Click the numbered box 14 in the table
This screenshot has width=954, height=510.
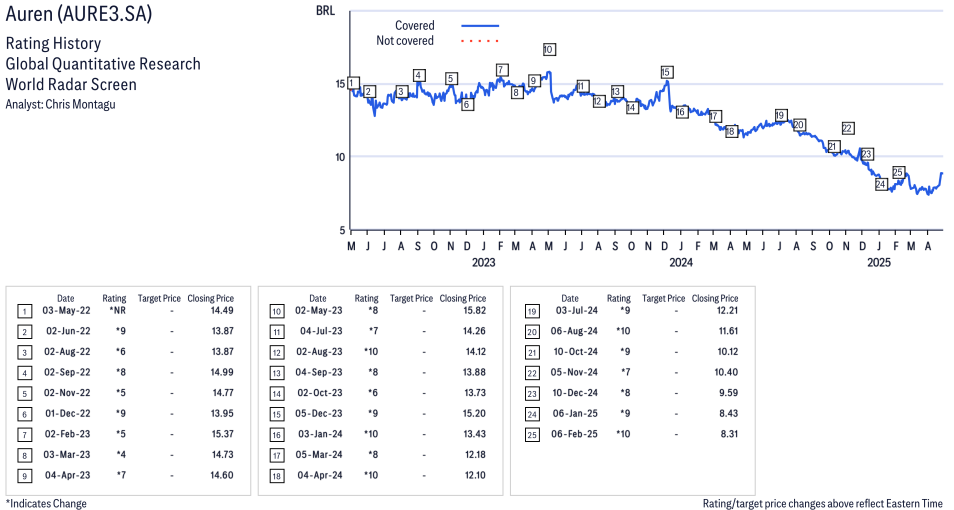pos(277,394)
